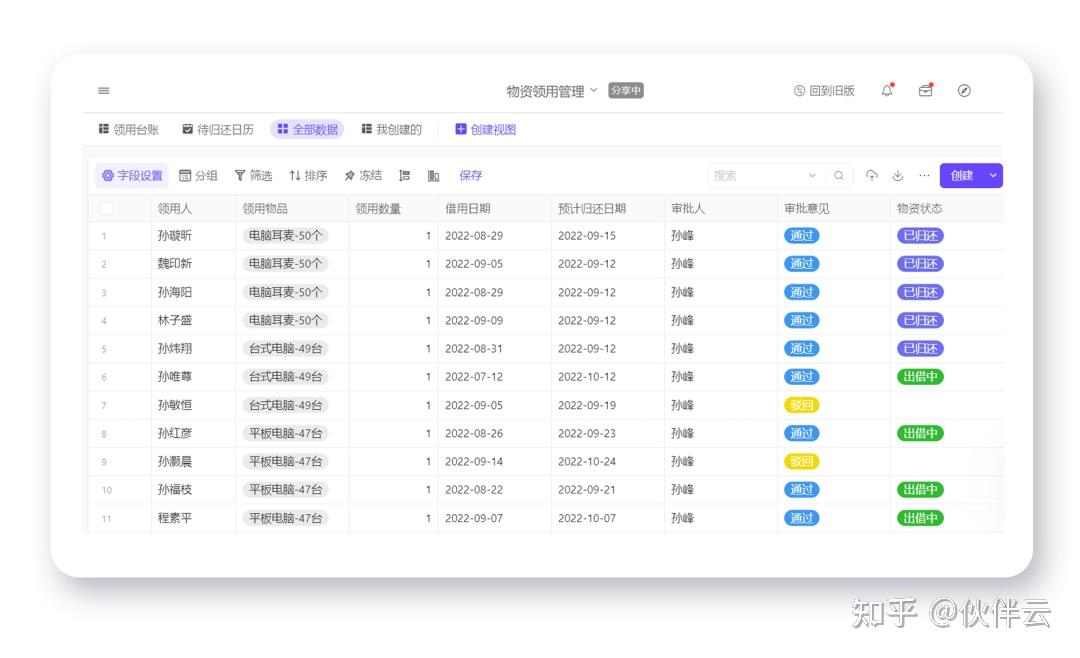Click 电脑耳麦-50个 tag in 魏印新 row
The width and height of the screenshot is (1080, 658).
285,264
